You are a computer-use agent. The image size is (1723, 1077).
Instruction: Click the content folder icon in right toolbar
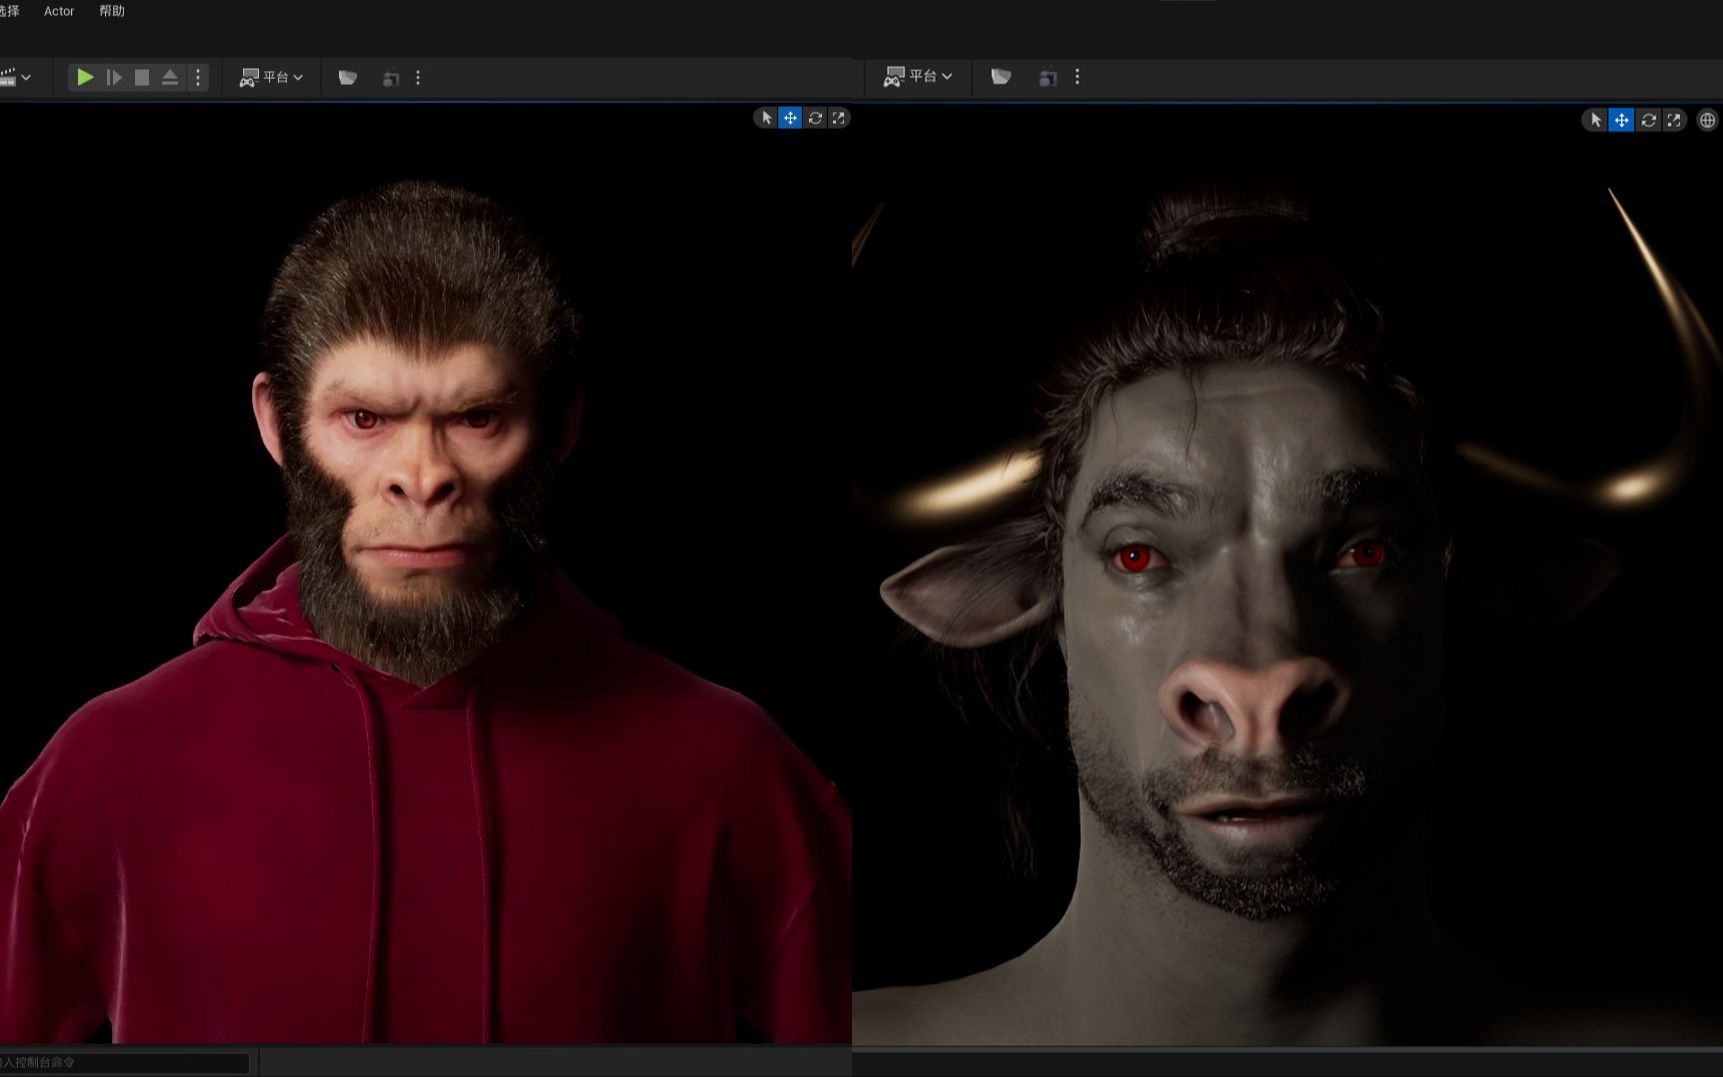click(1001, 76)
